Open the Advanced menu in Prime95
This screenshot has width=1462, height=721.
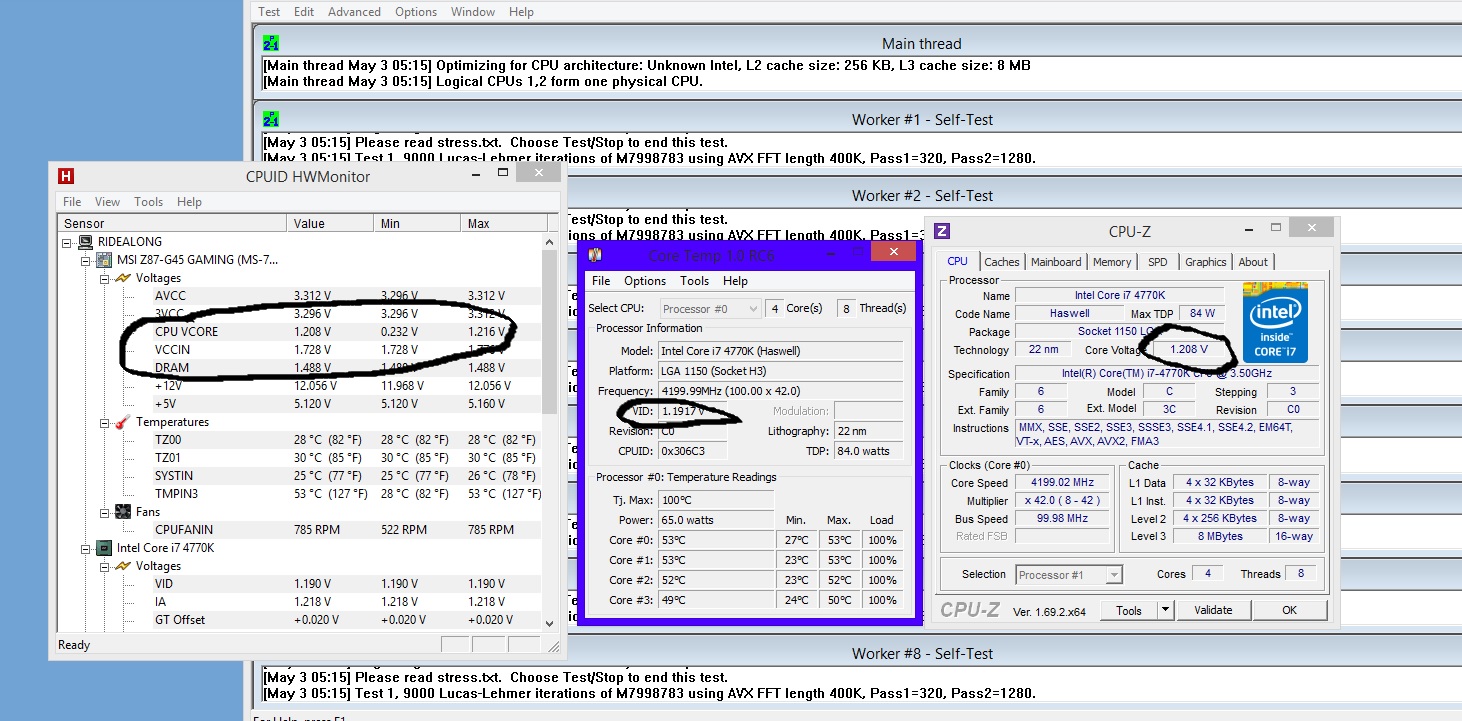pyautogui.click(x=354, y=12)
